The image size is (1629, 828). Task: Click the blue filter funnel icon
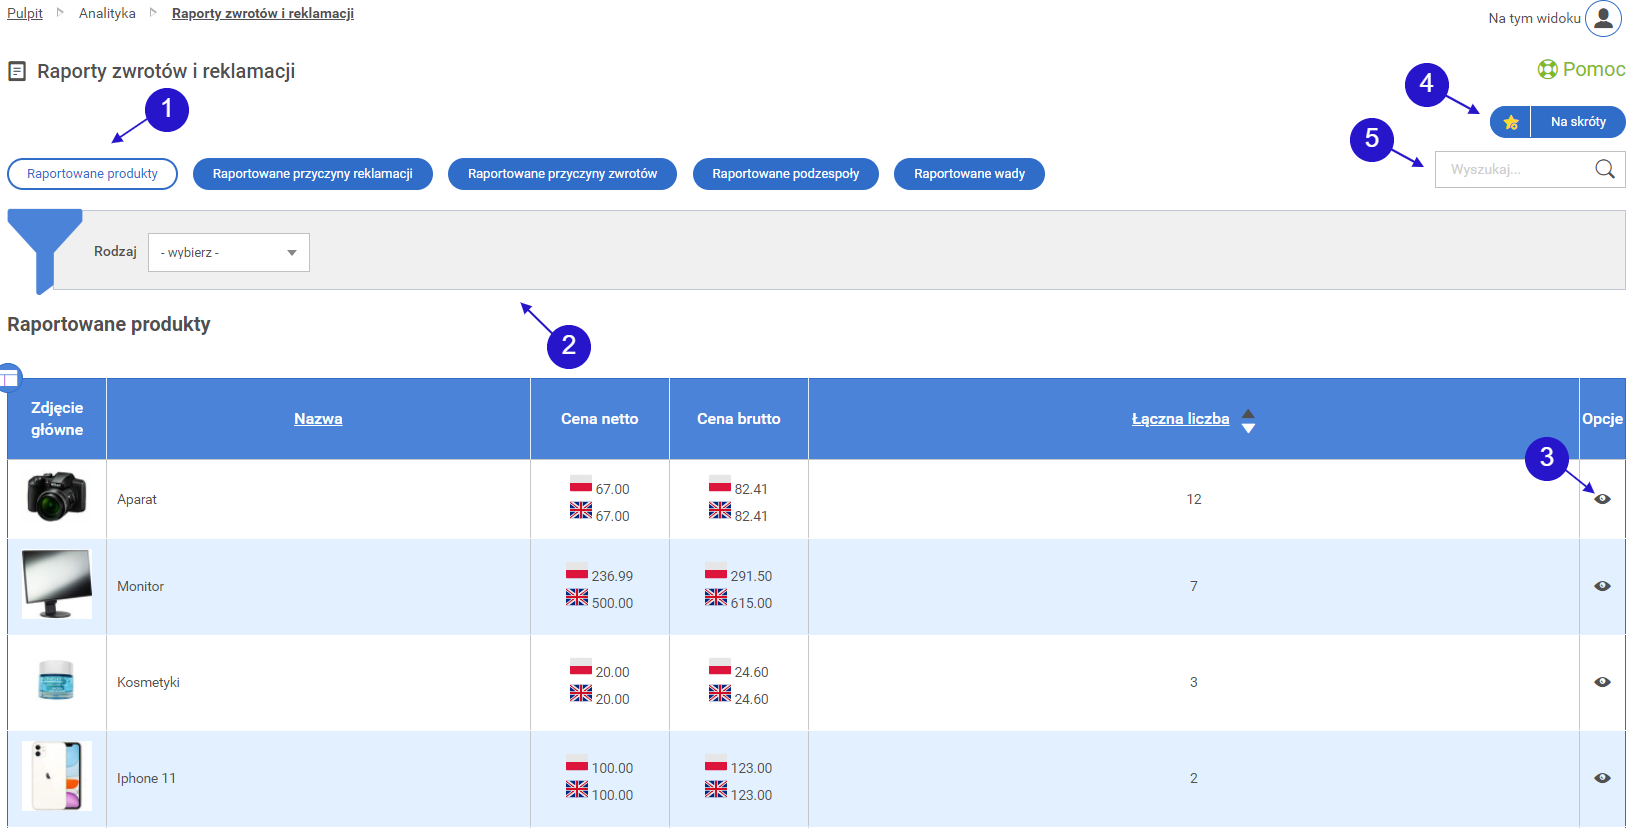pos(44,245)
